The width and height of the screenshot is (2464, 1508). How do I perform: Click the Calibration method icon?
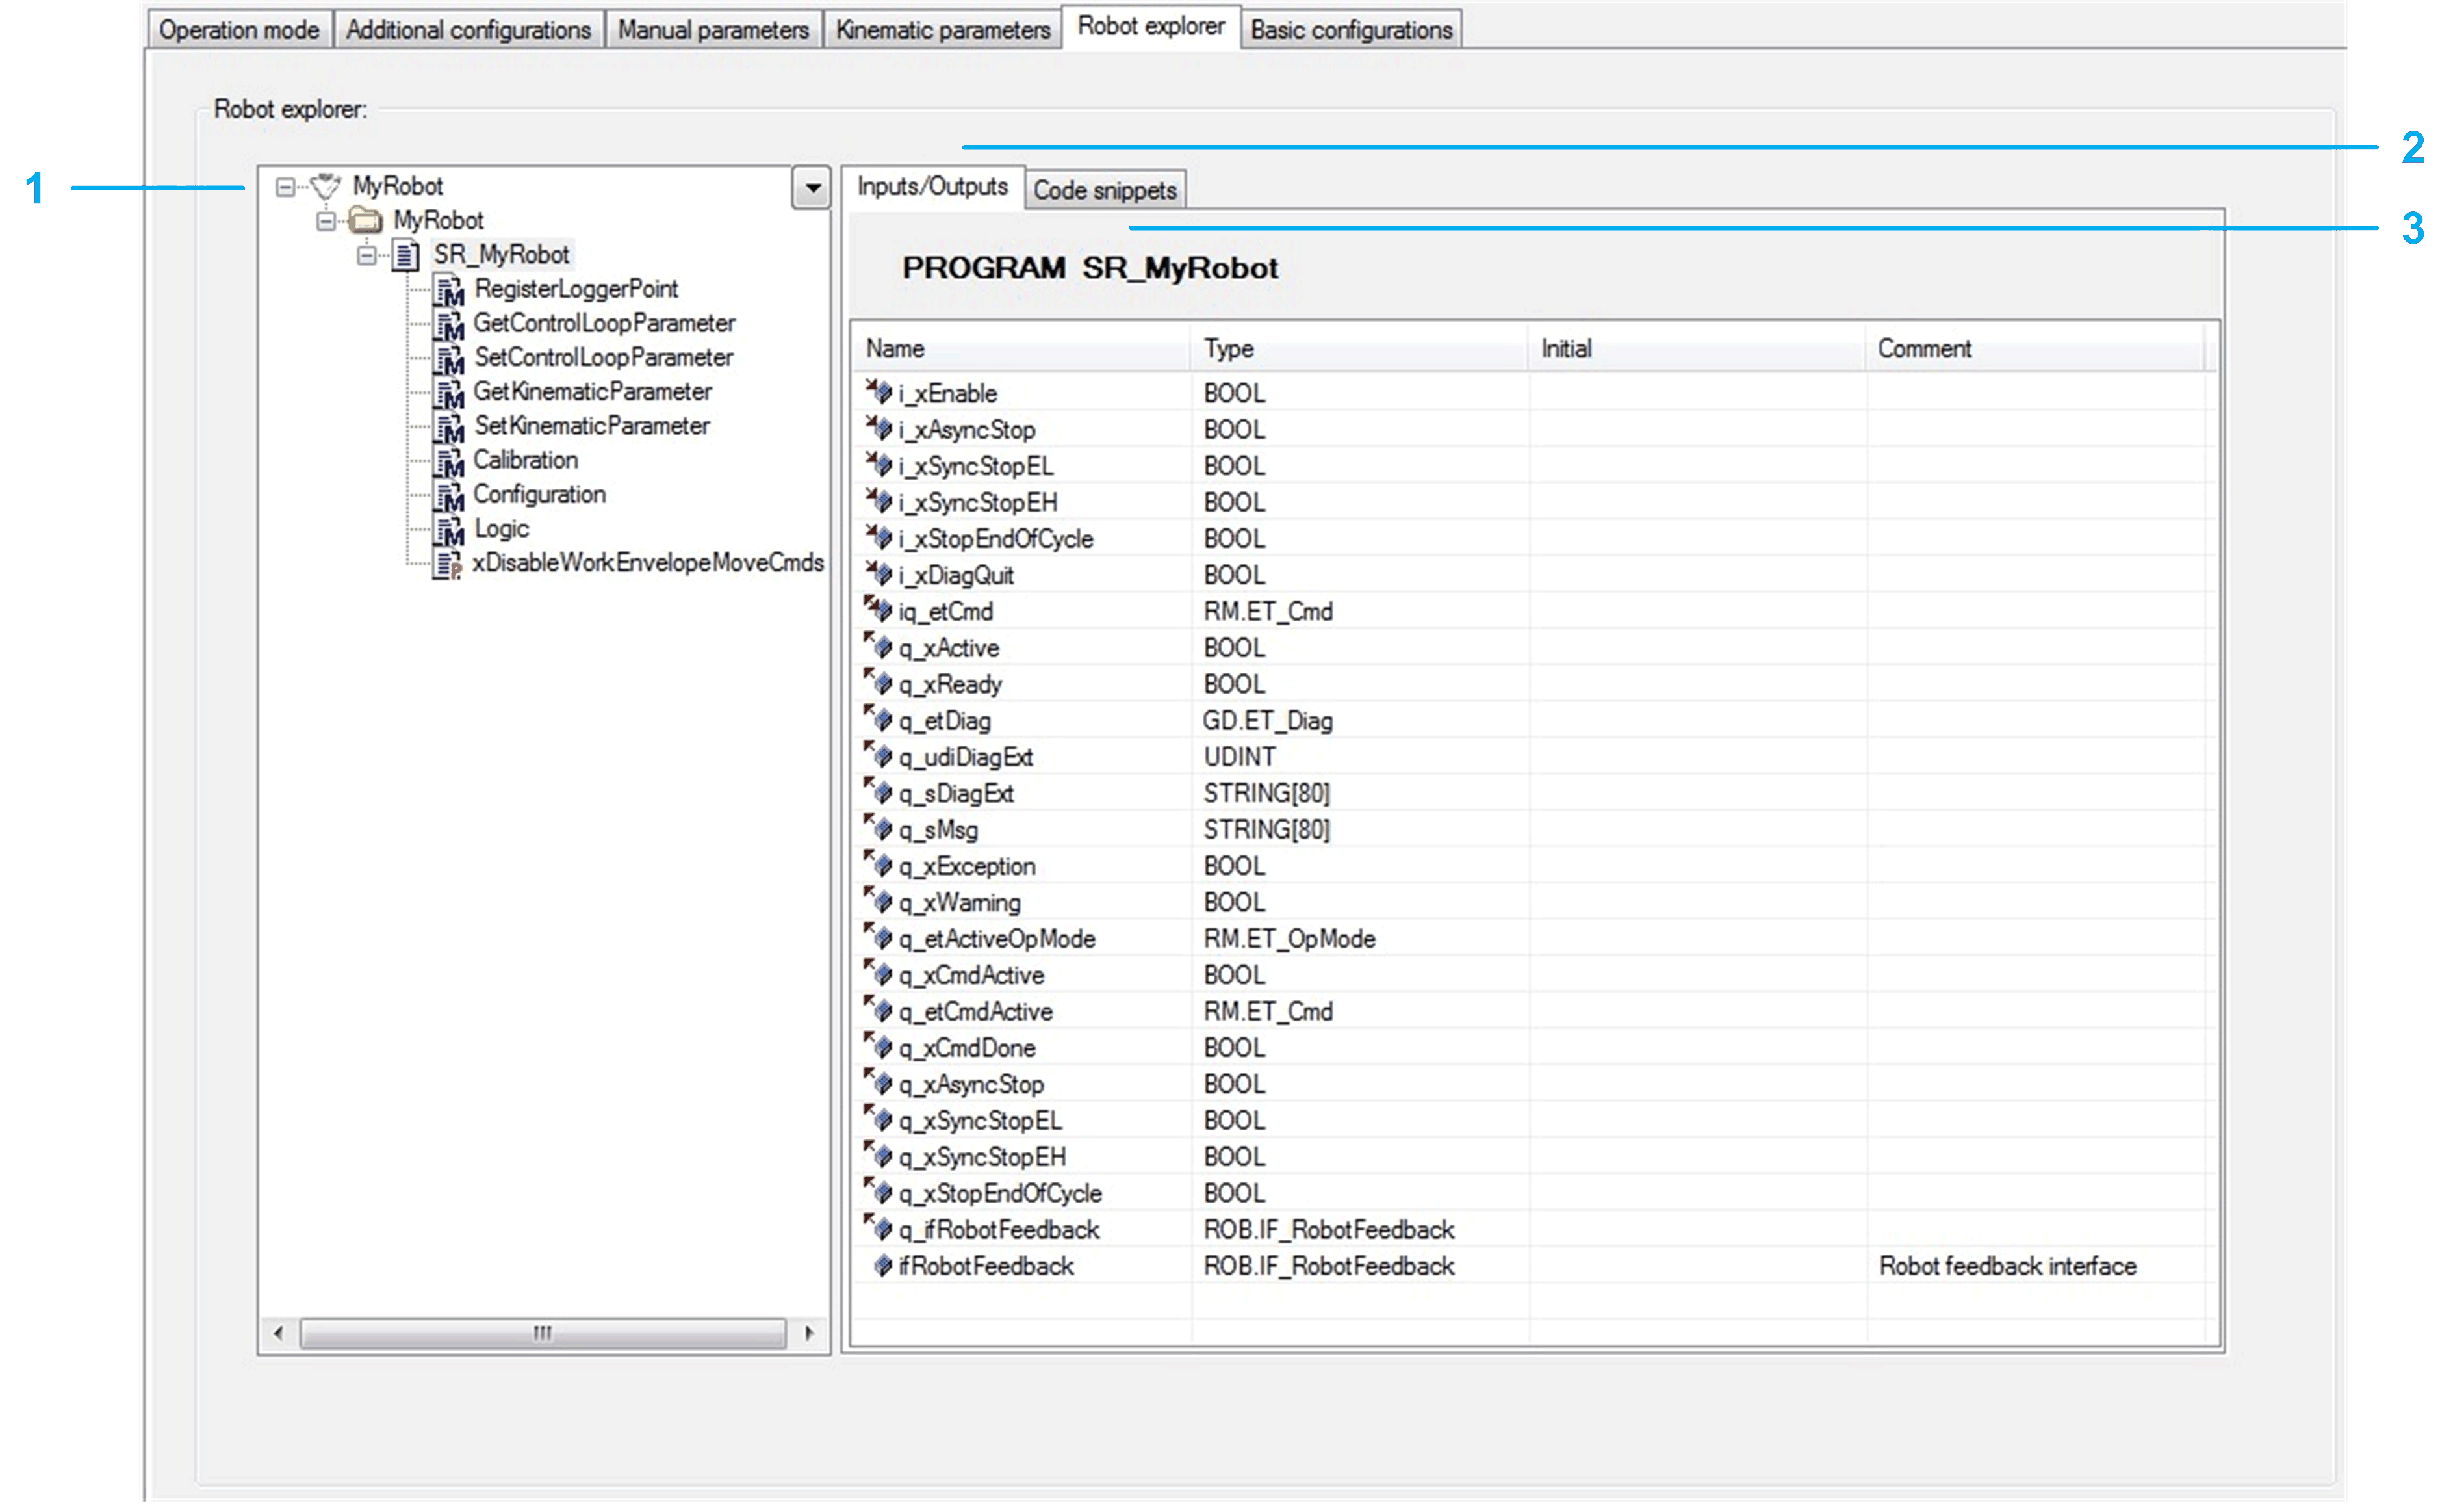449,461
